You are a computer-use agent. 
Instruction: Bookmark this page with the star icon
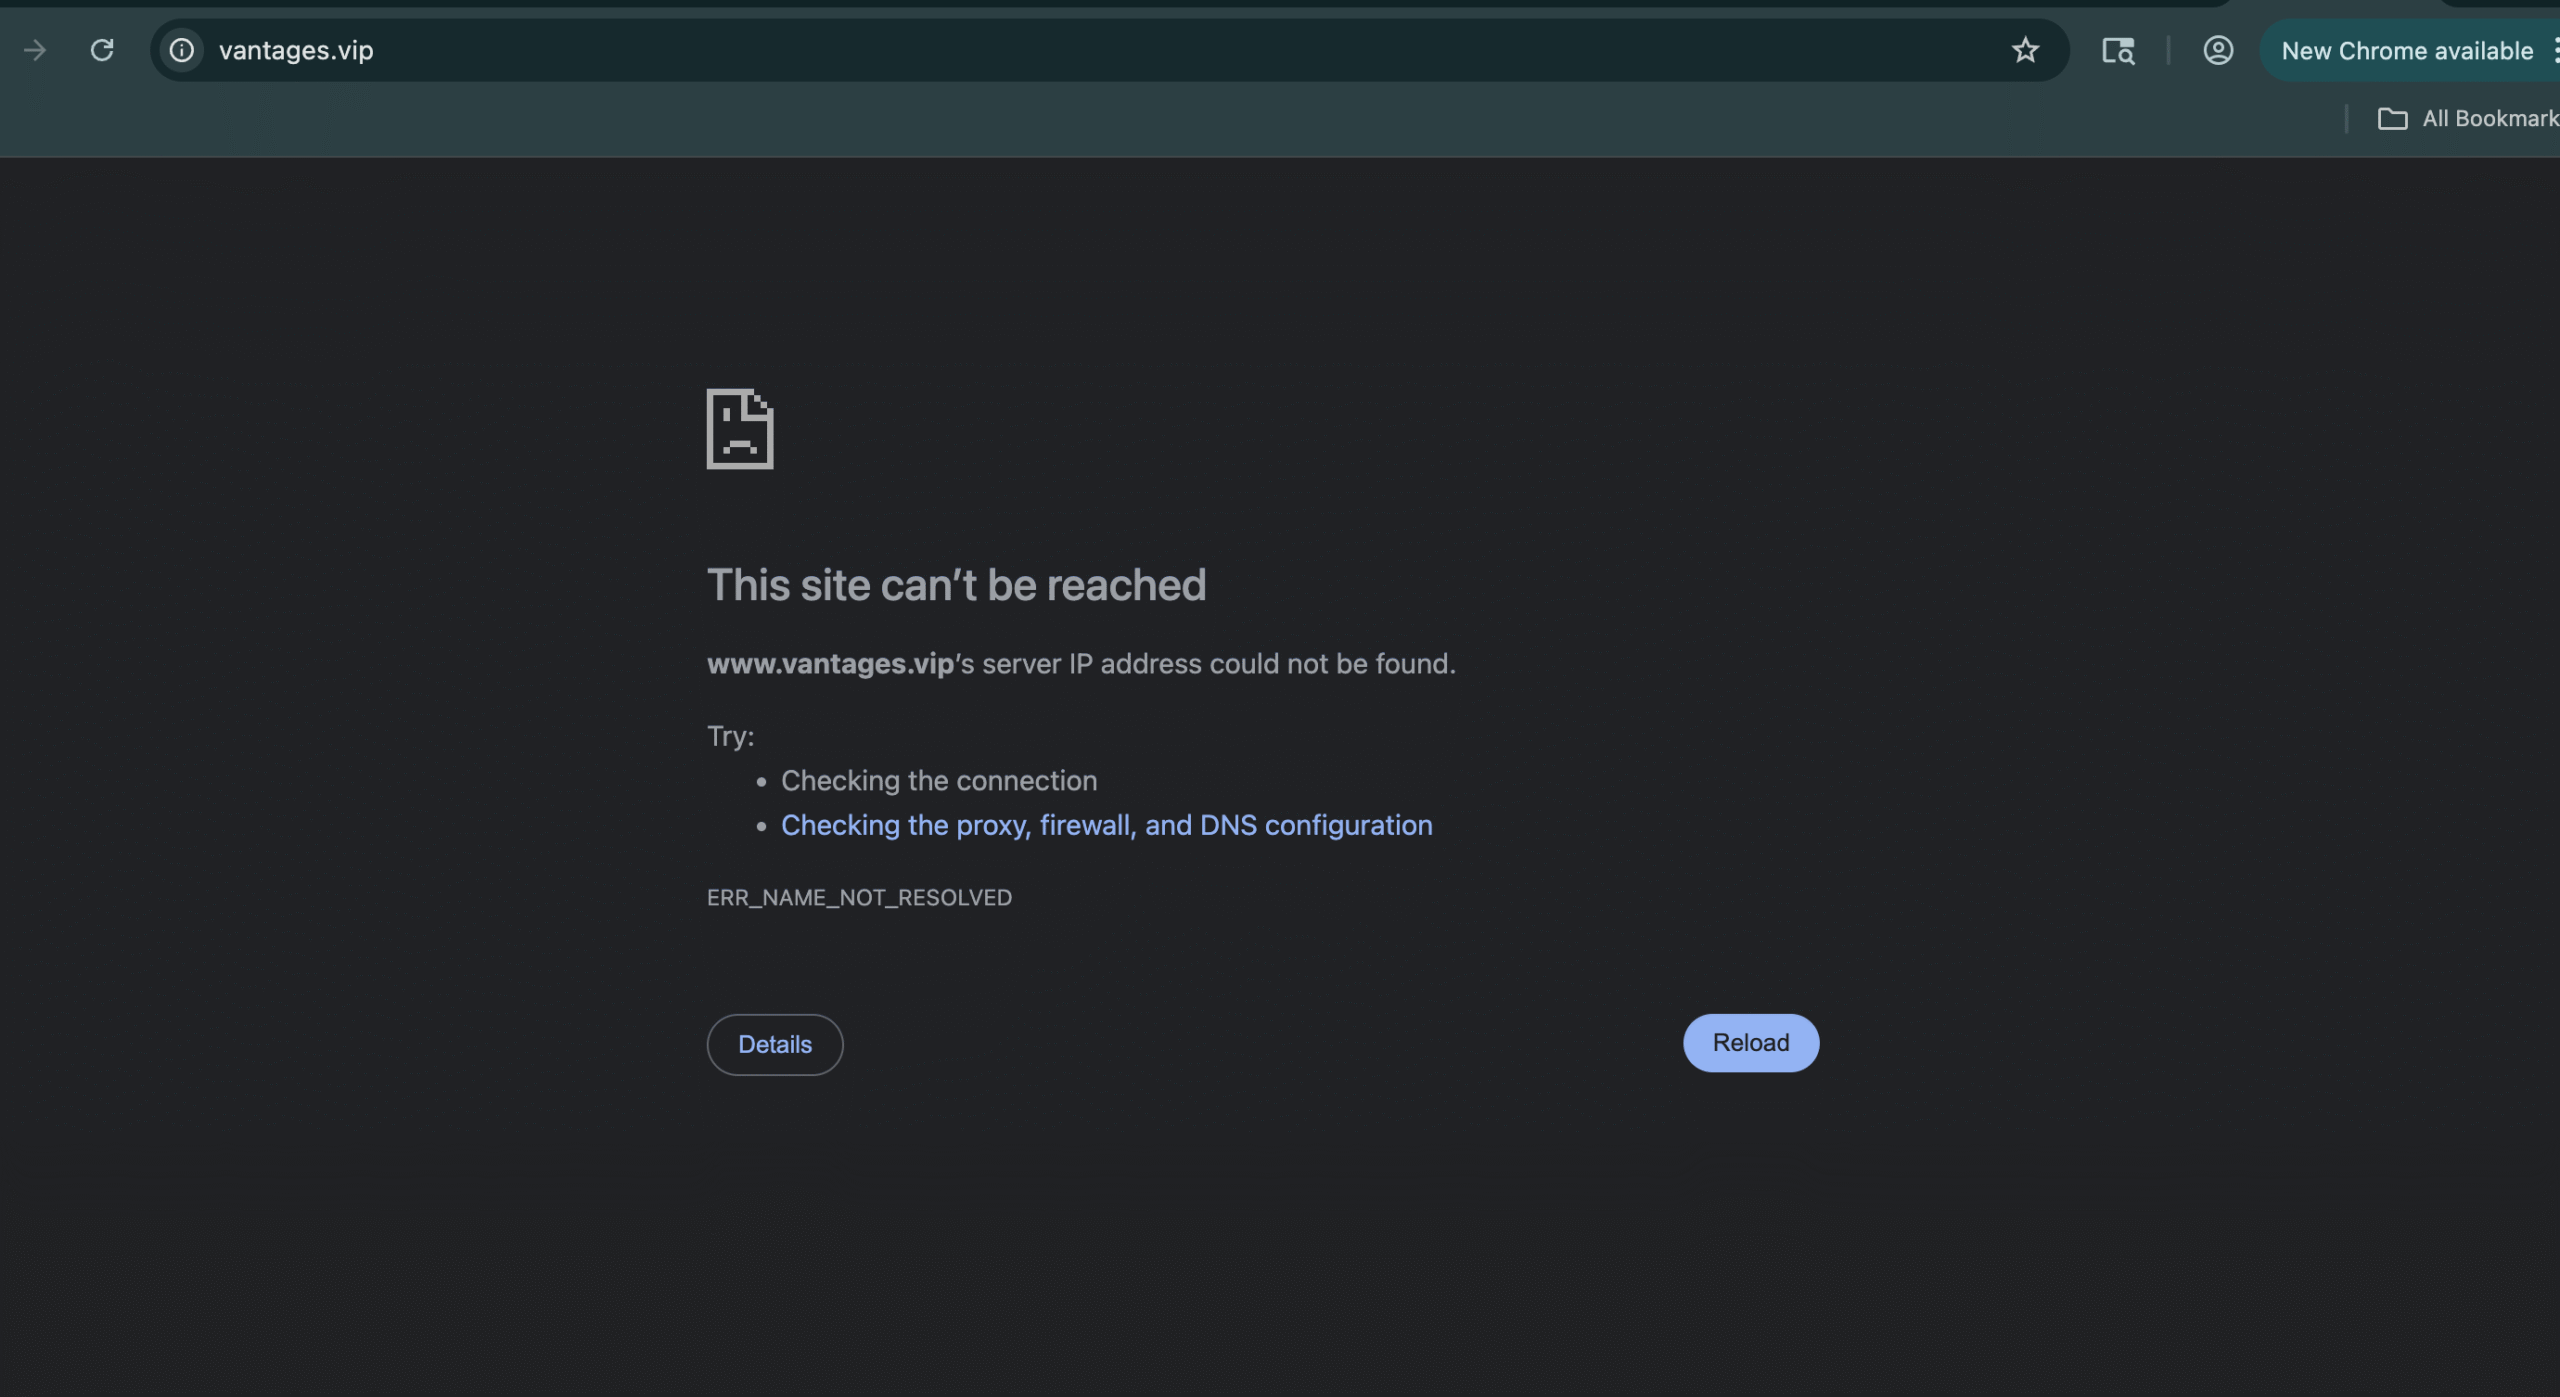2025,50
